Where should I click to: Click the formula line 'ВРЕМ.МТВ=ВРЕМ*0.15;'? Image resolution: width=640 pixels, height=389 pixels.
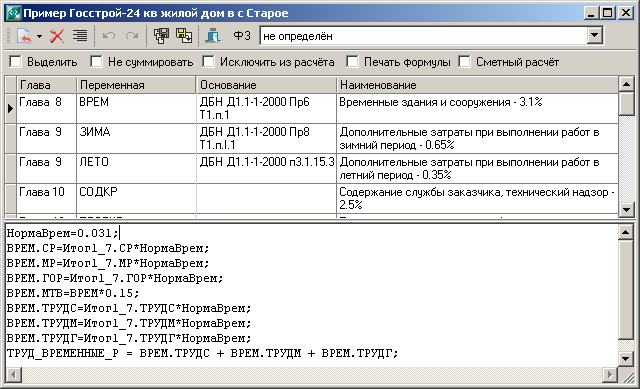pos(73,293)
